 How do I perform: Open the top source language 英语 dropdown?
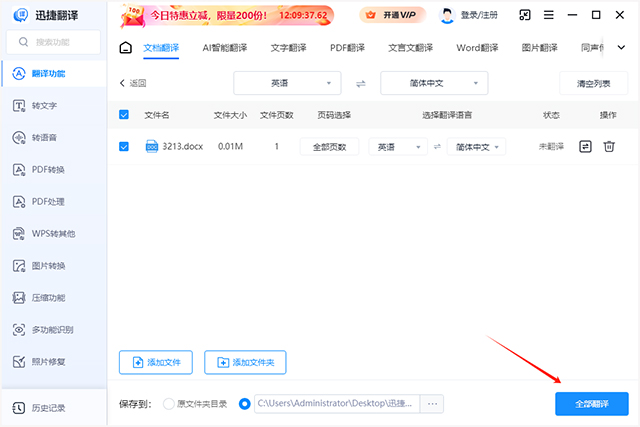[x=287, y=83]
